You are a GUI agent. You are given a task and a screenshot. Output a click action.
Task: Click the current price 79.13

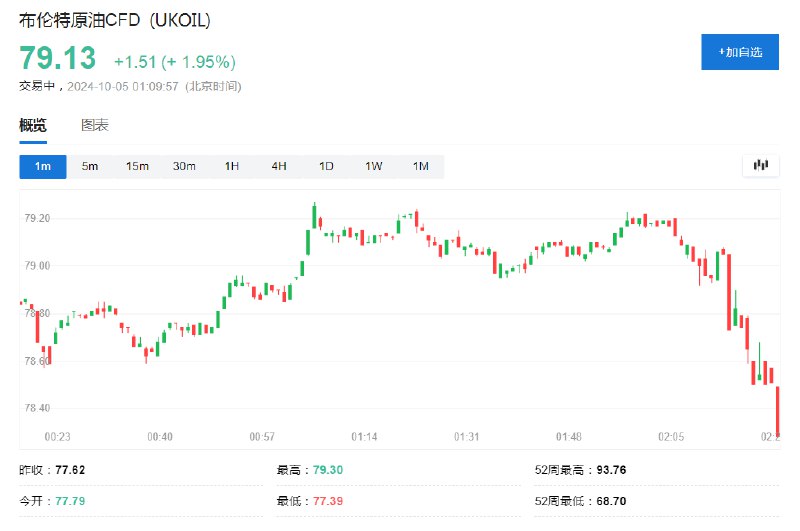58,58
